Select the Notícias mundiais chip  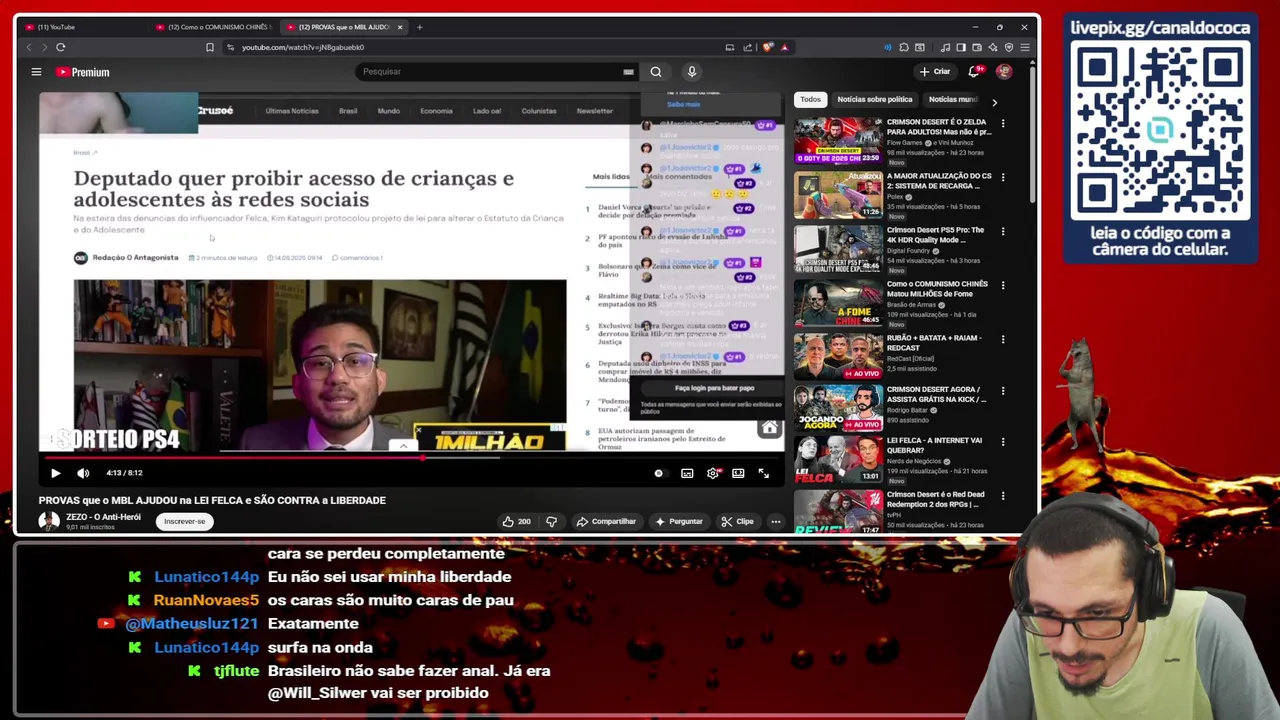[x=953, y=99]
